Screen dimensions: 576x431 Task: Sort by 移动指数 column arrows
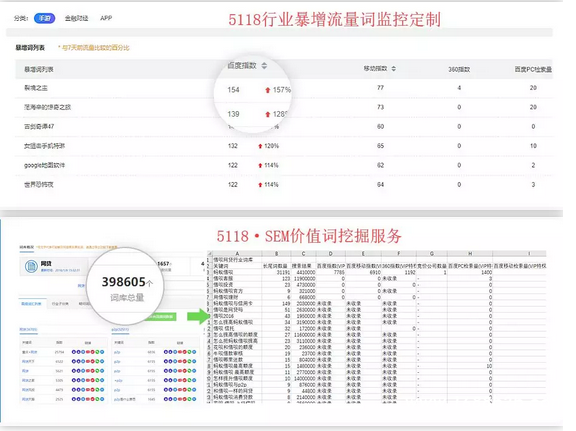click(x=393, y=69)
